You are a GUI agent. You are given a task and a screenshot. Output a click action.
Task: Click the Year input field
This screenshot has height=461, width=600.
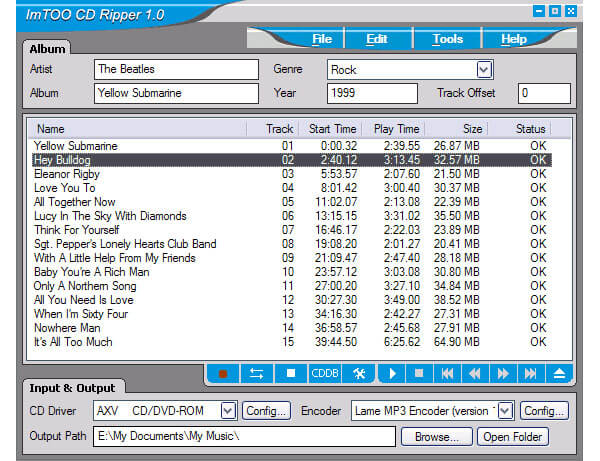[x=372, y=93]
